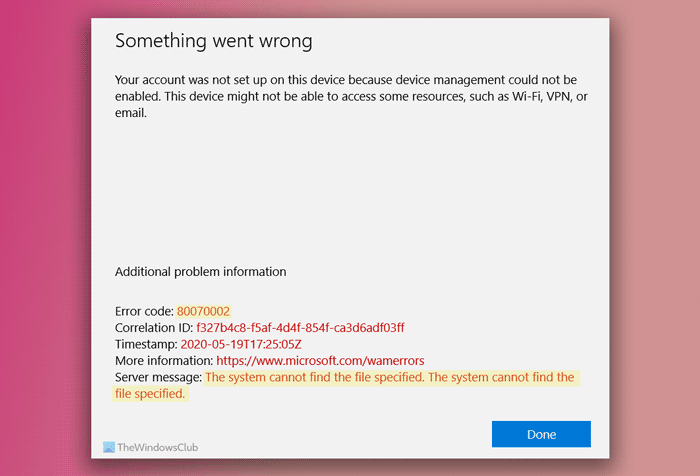Click the "Error code:" label

pyautogui.click(x=145, y=312)
